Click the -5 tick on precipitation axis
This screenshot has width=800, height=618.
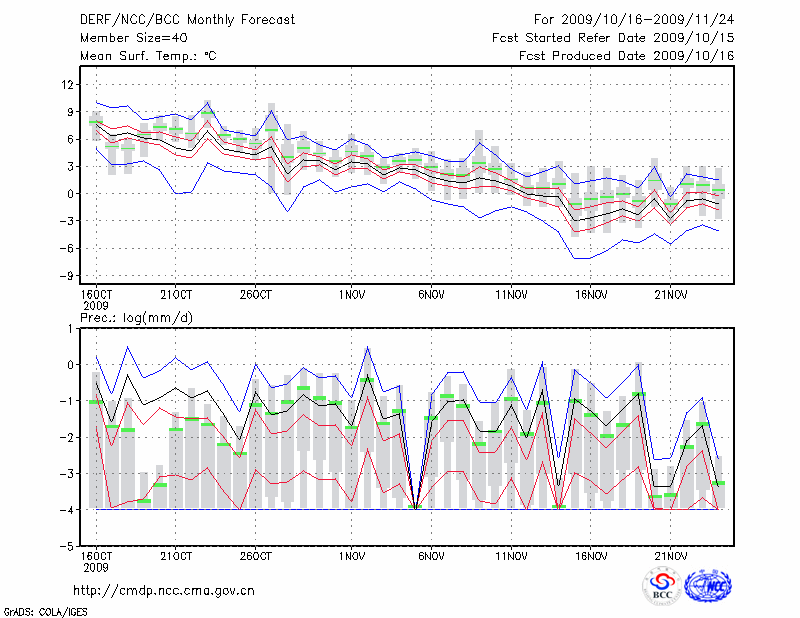[67, 547]
